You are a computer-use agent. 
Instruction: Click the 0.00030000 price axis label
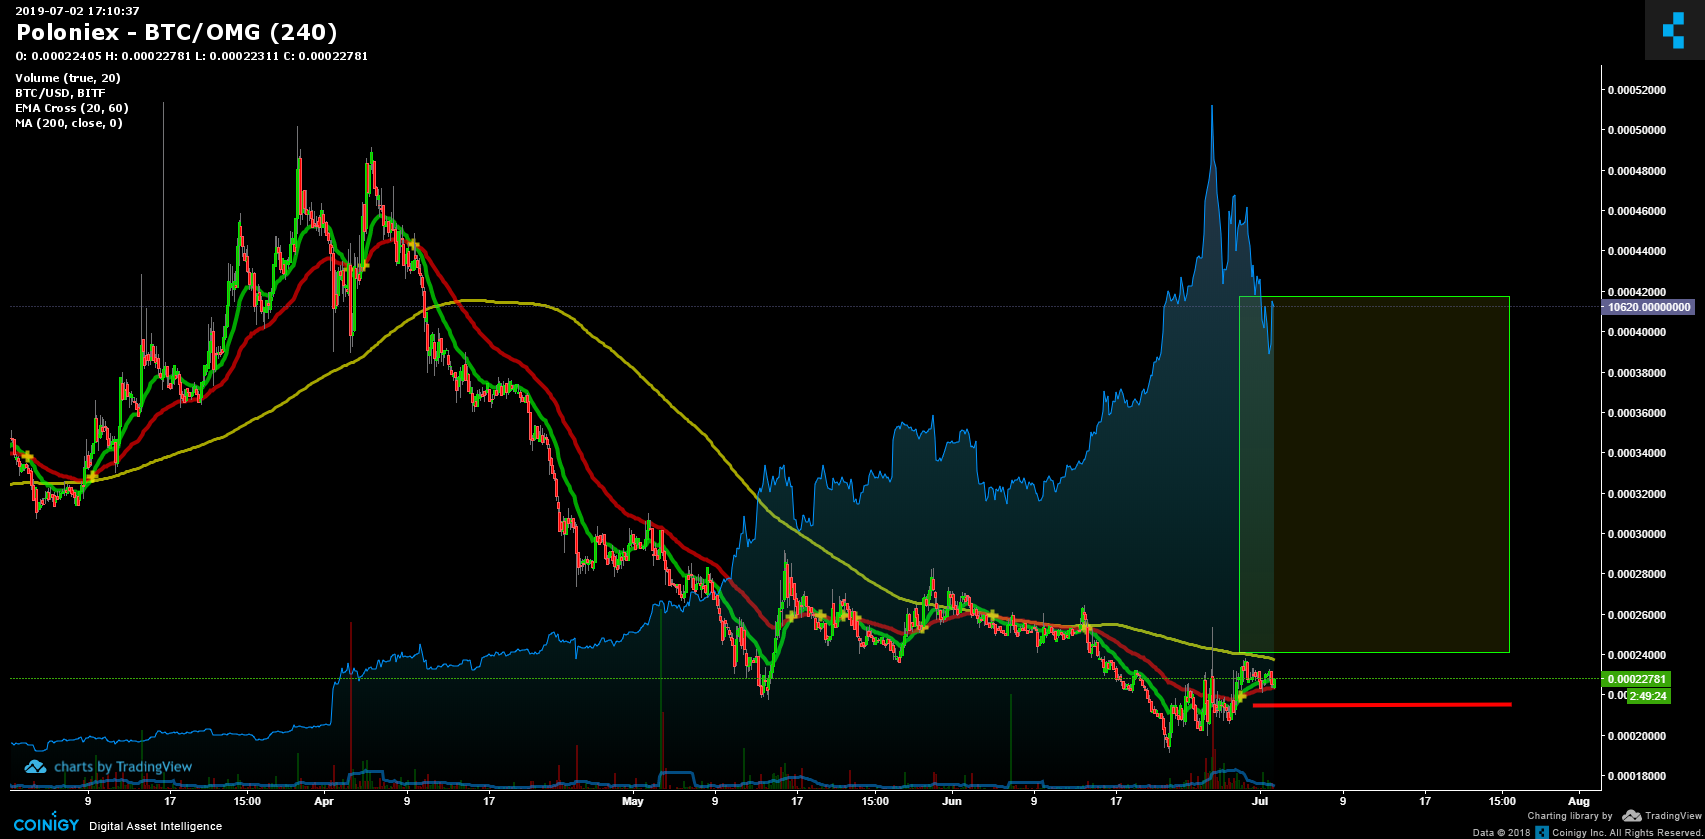[1638, 534]
